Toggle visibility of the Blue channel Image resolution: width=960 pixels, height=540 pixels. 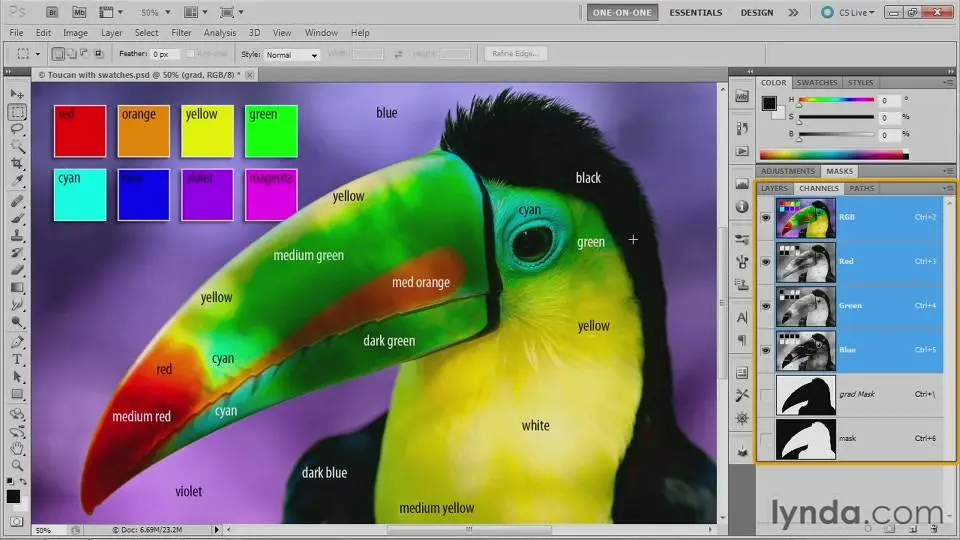[766, 351]
